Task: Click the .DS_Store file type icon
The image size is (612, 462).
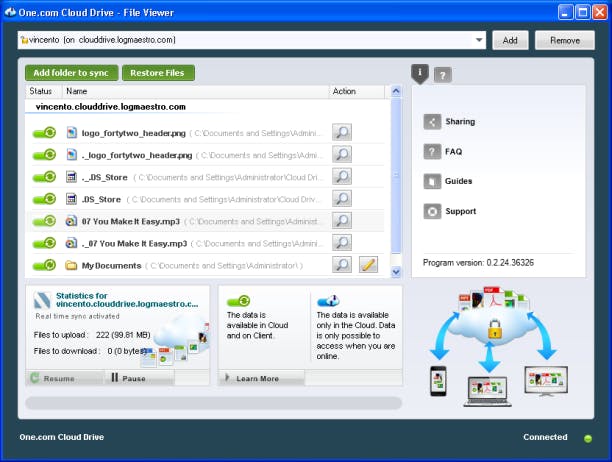Action: pos(71,199)
